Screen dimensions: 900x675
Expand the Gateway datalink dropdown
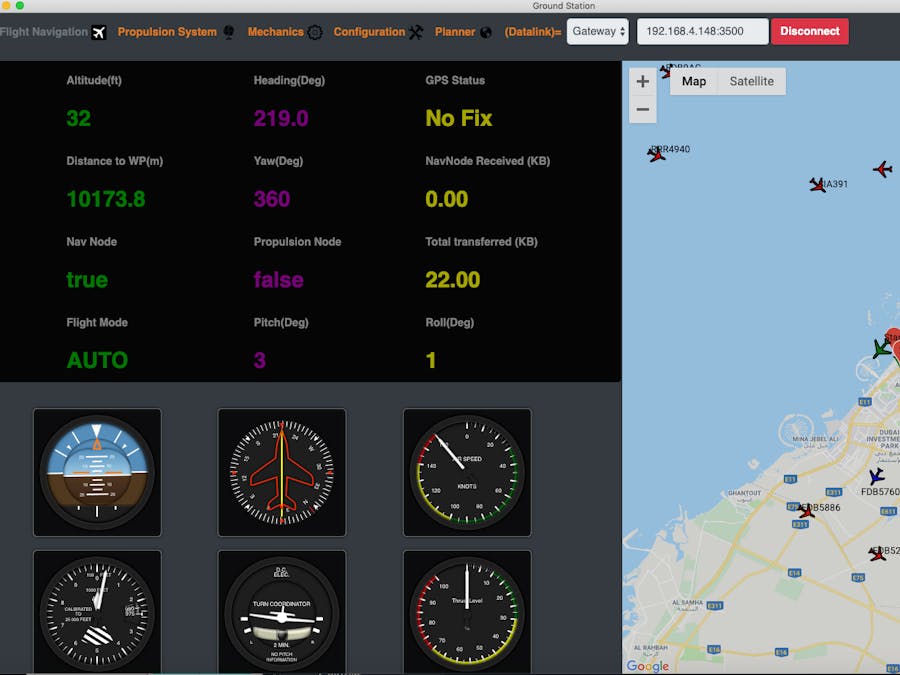click(598, 31)
